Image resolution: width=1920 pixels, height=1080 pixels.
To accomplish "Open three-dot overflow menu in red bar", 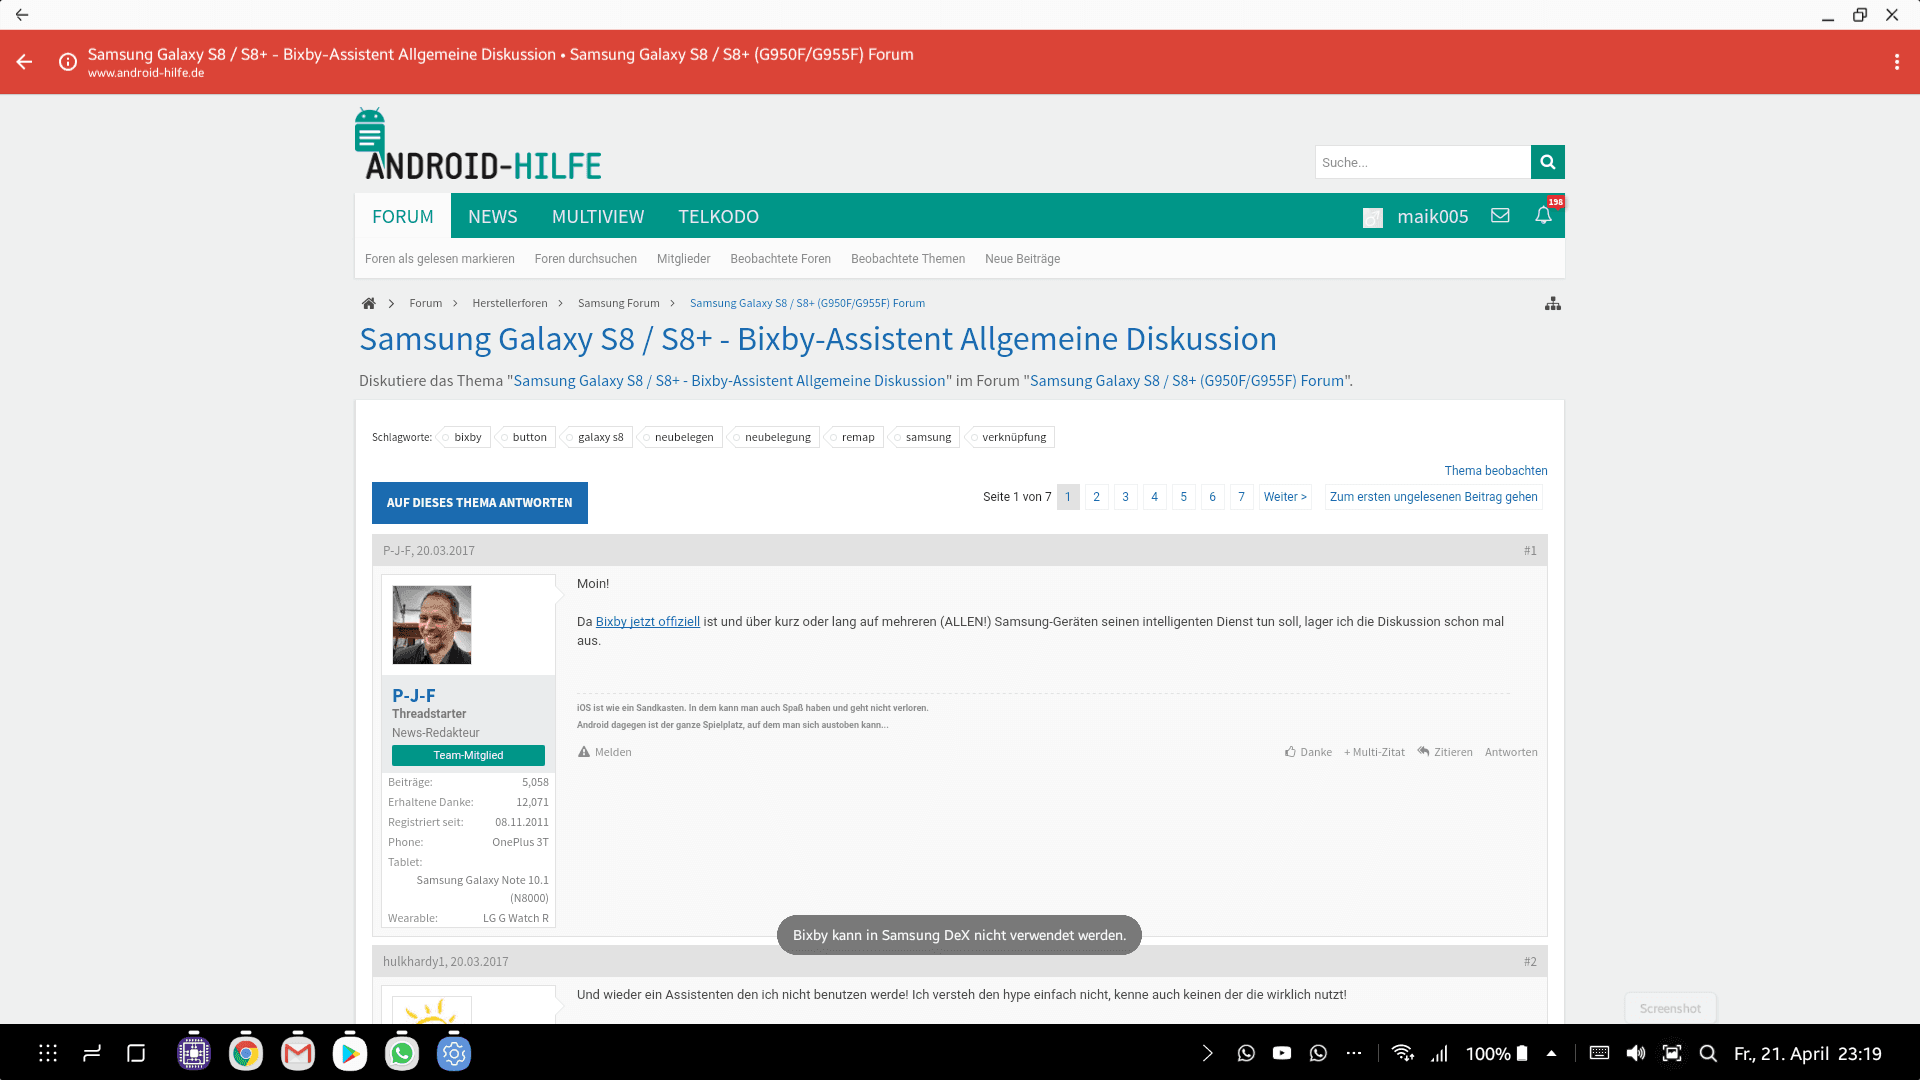I will 1896,62.
